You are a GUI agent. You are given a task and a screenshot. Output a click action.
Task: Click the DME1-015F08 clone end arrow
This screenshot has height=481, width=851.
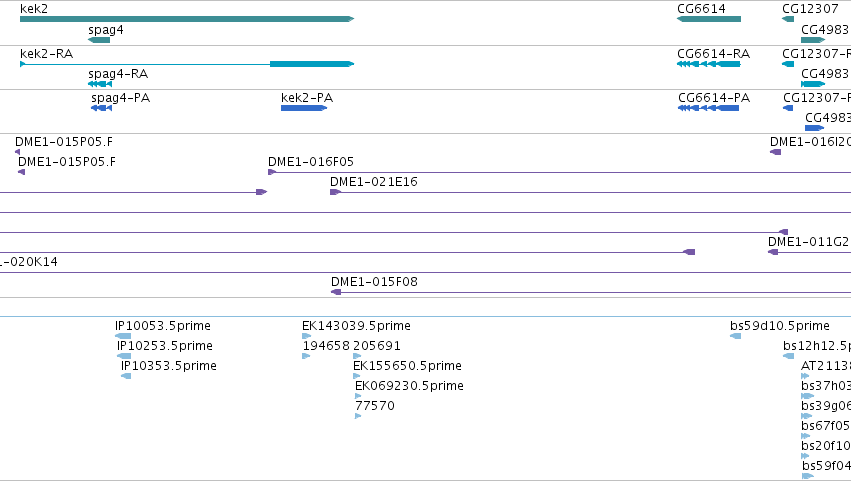[x=336, y=292]
